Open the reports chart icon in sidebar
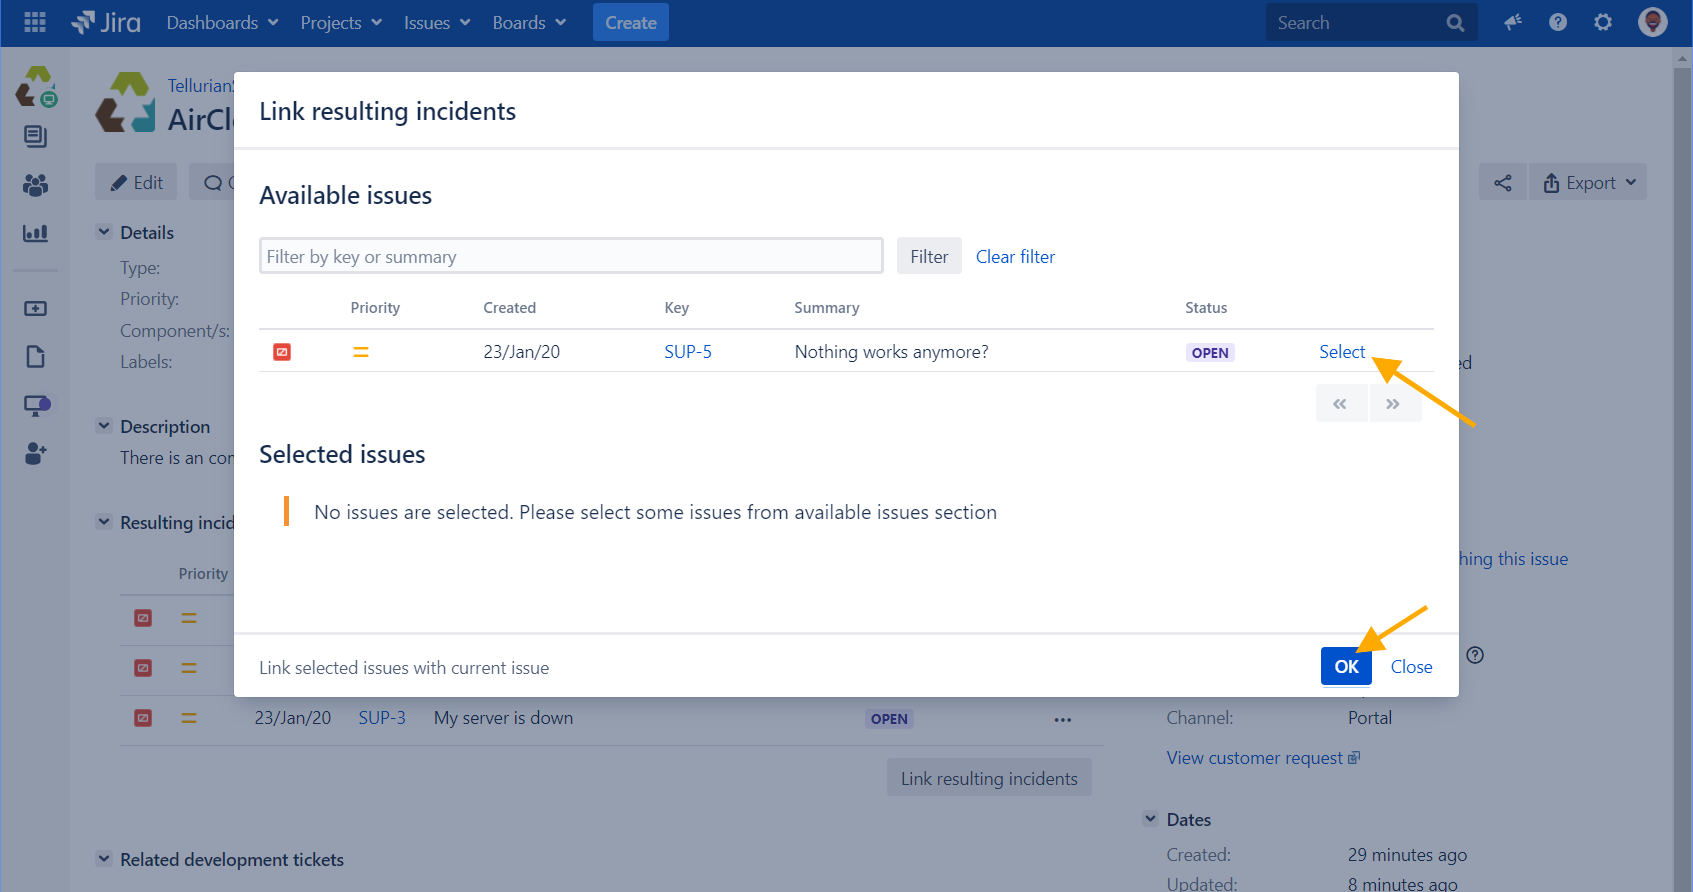The width and height of the screenshot is (1693, 892). tap(35, 233)
